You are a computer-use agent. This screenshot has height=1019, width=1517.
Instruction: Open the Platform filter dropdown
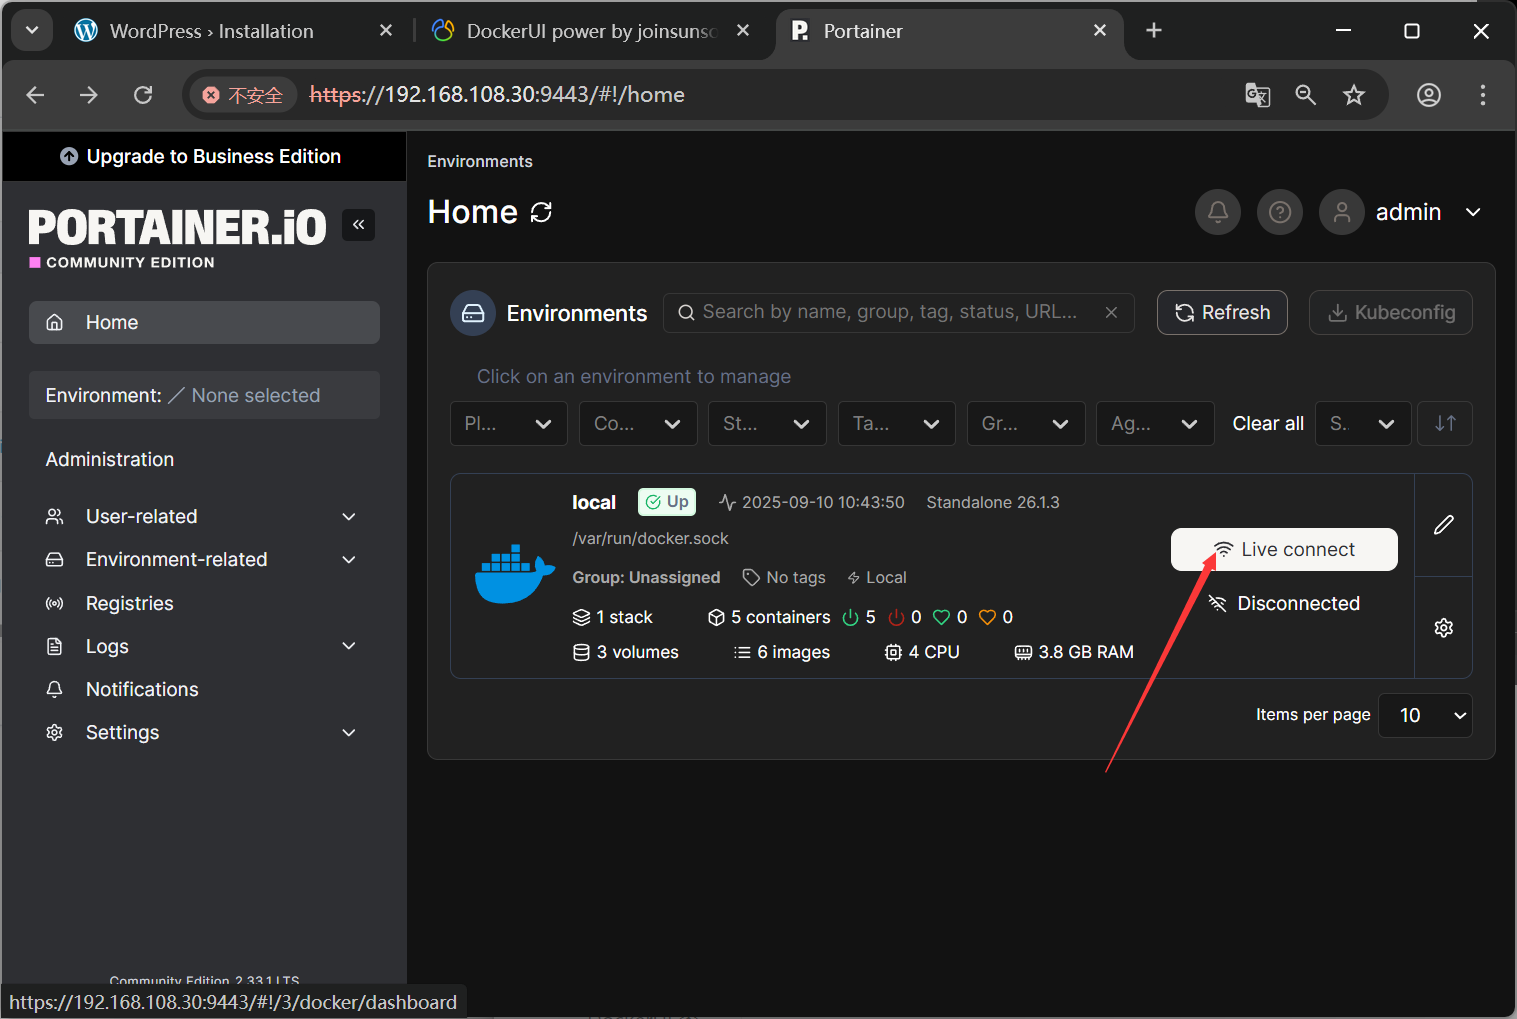(x=509, y=423)
